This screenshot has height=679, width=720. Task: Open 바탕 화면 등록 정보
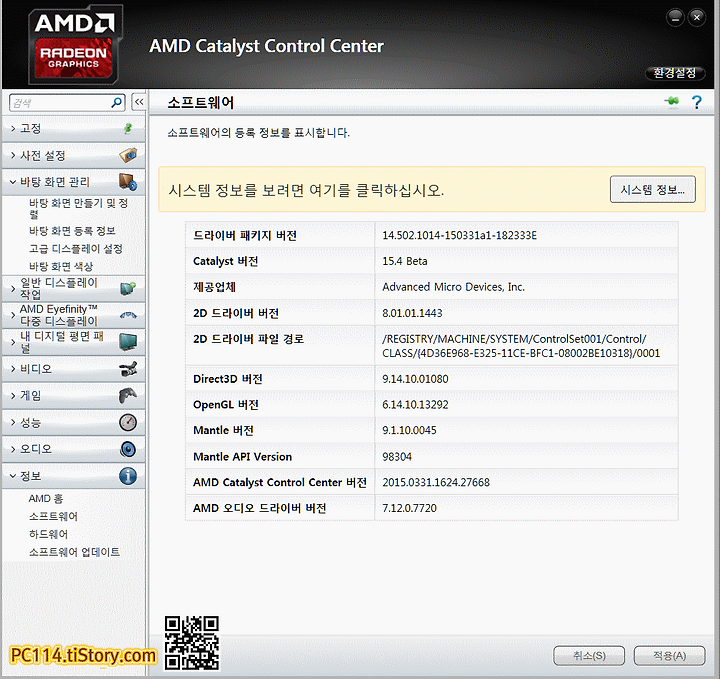tap(72, 230)
